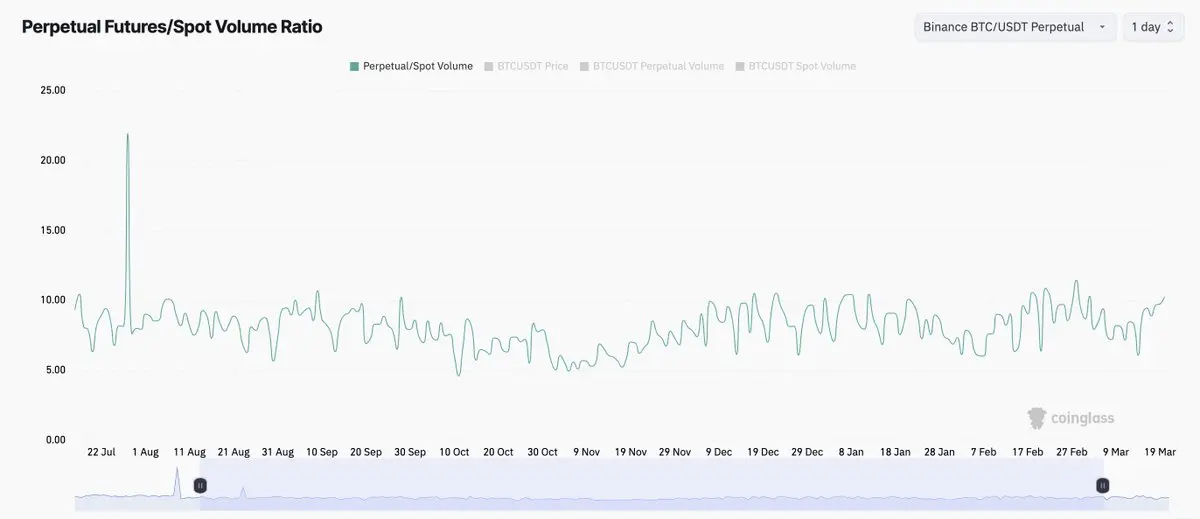Click the BTCUSDT Perpetual Volume legend square

585,66
